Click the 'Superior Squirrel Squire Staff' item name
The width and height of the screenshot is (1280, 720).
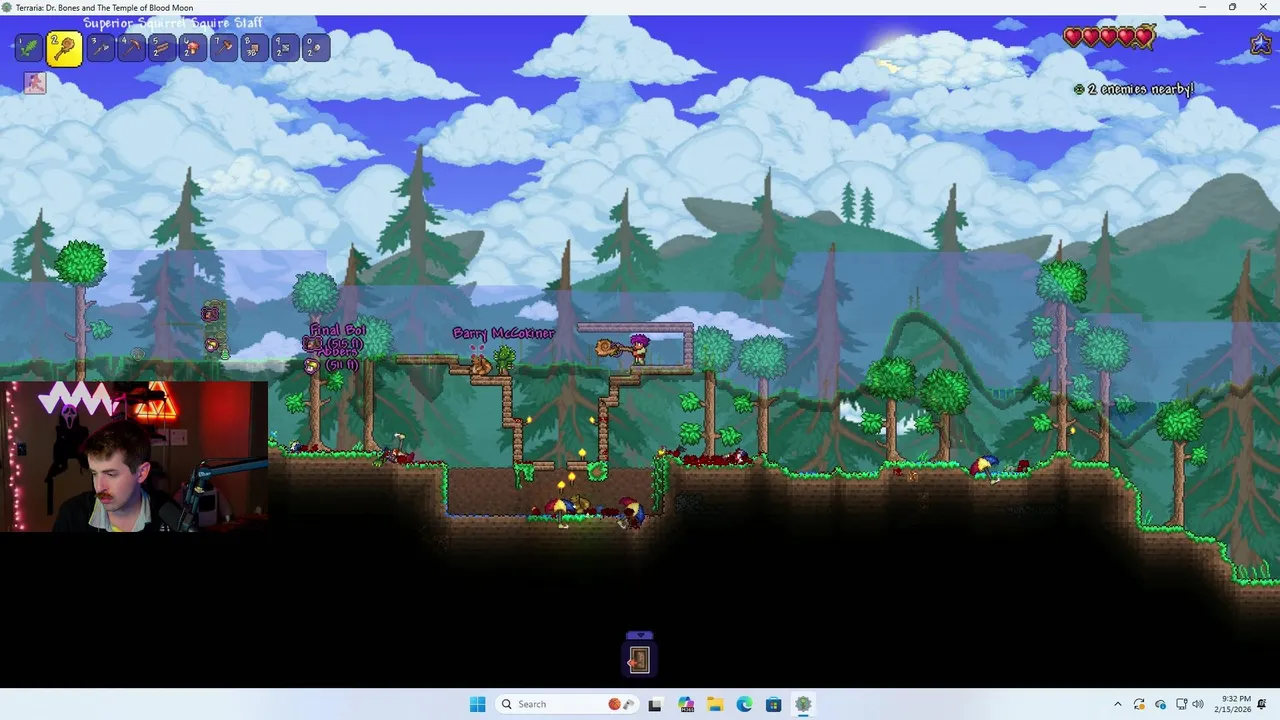coord(173,23)
